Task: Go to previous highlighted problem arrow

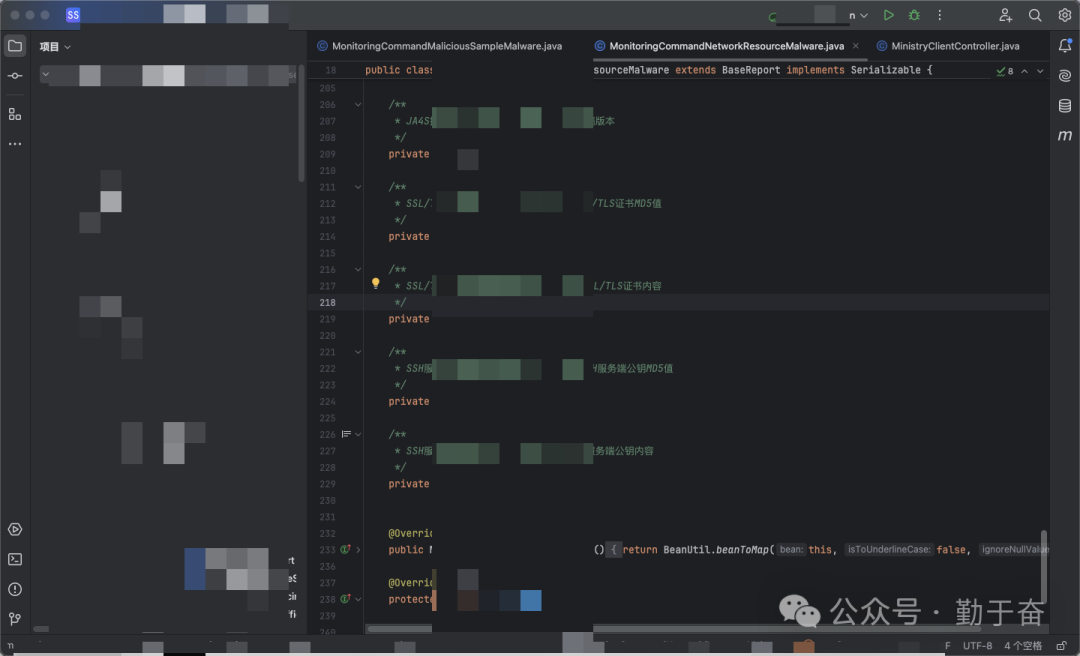Action: point(1025,71)
